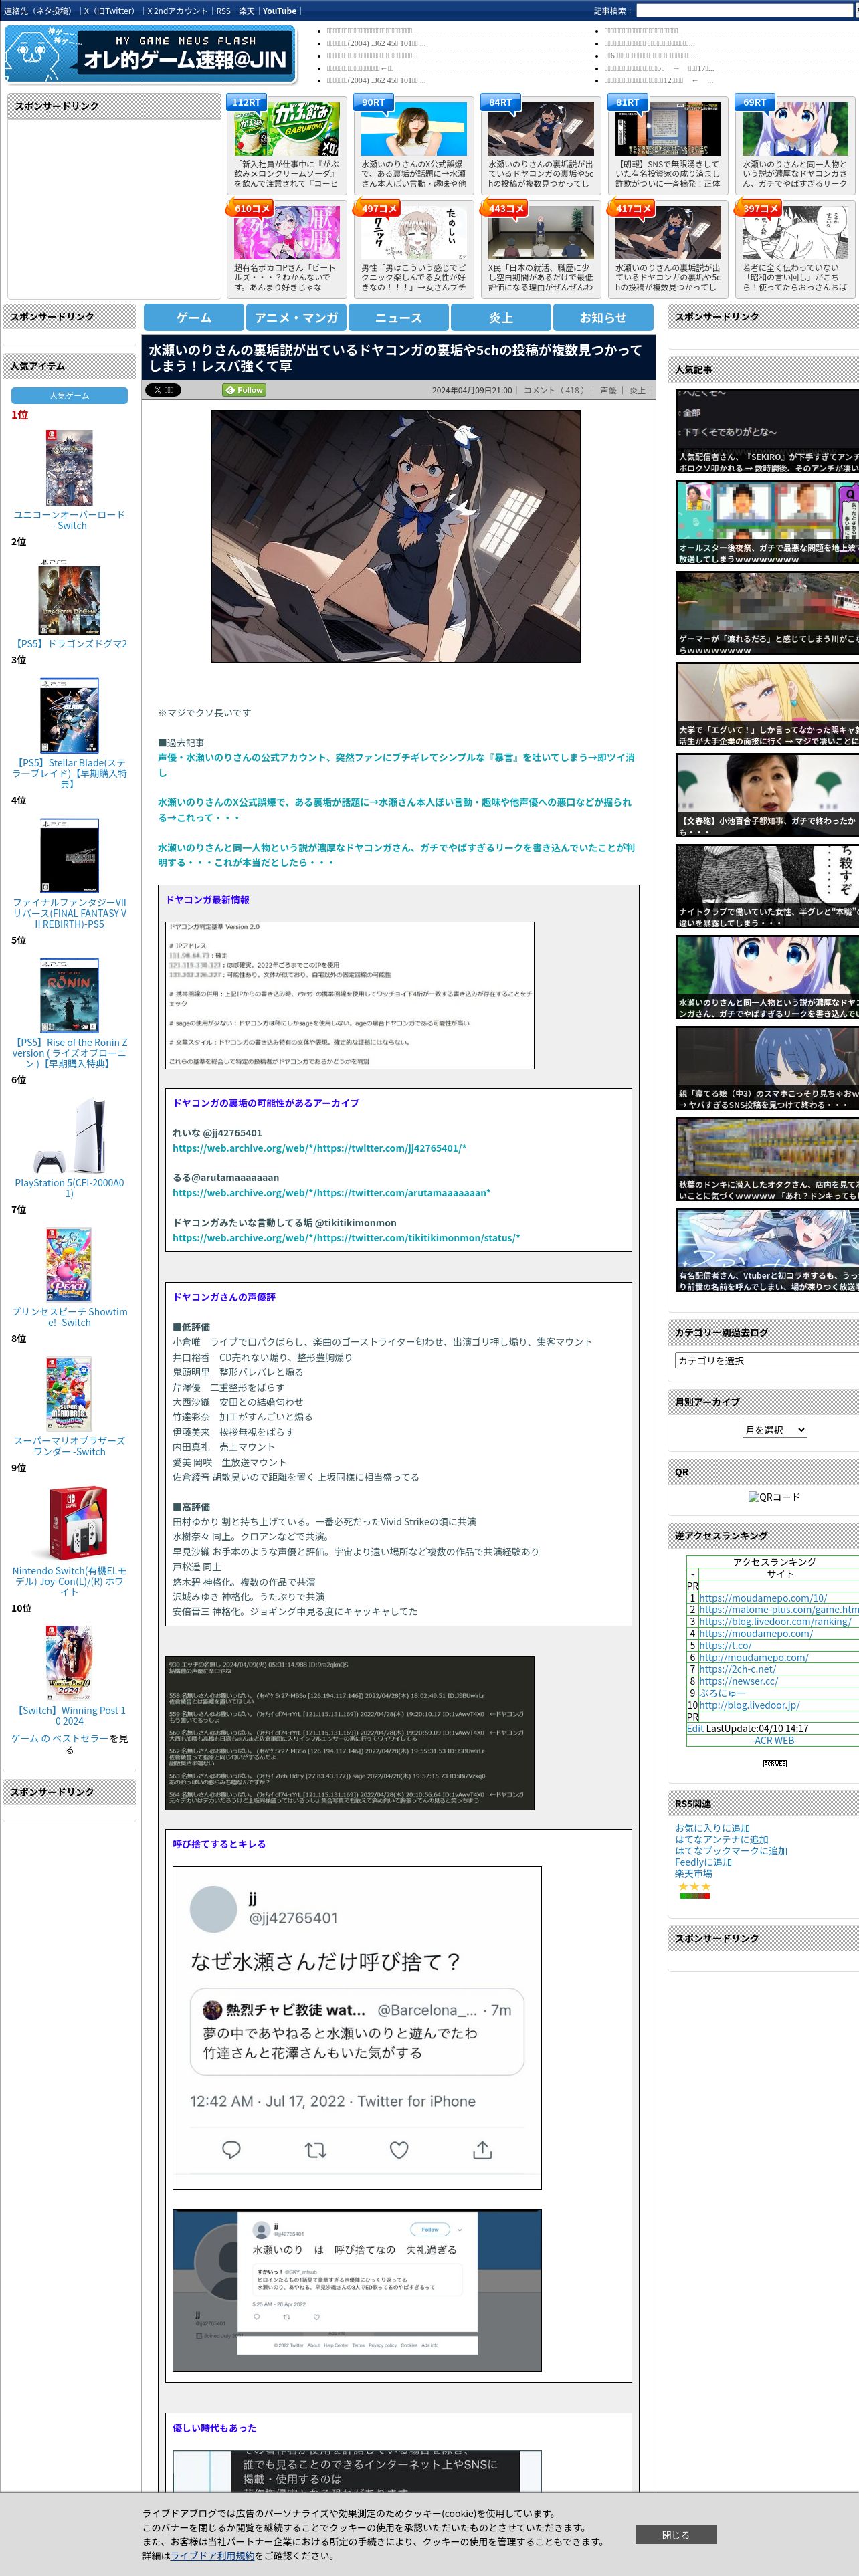Image resolution: width=859 pixels, height=2576 pixels.
Task: Click the green Feedly Follow button
Action: tap(244, 390)
